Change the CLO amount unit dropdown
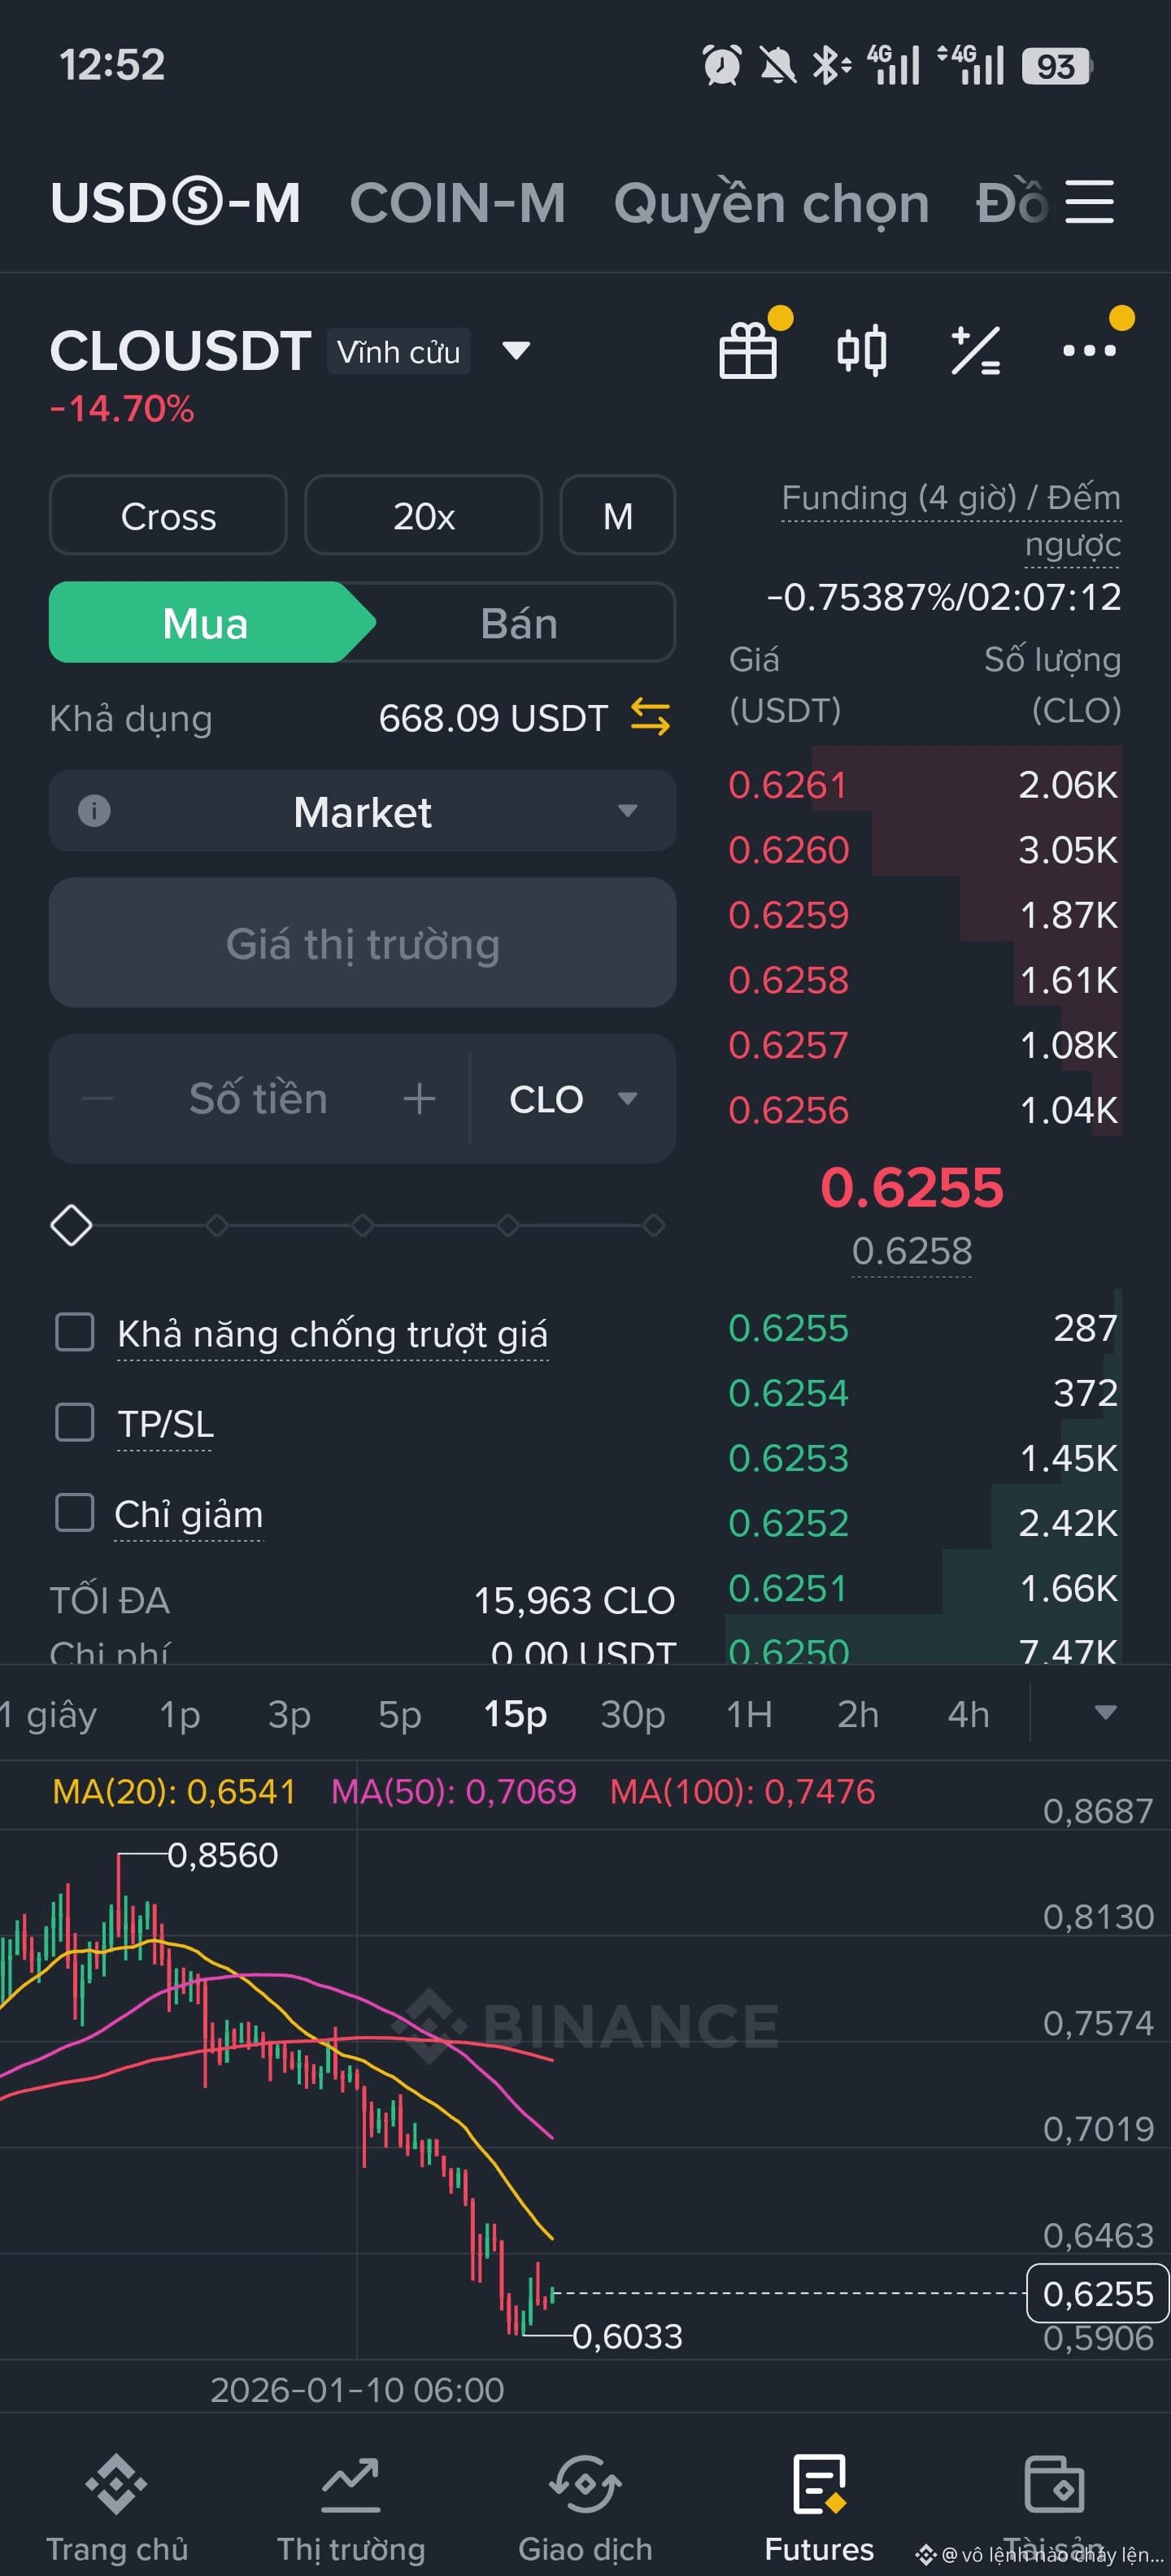This screenshot has width=1171, height=2576. click(573, 1099)
